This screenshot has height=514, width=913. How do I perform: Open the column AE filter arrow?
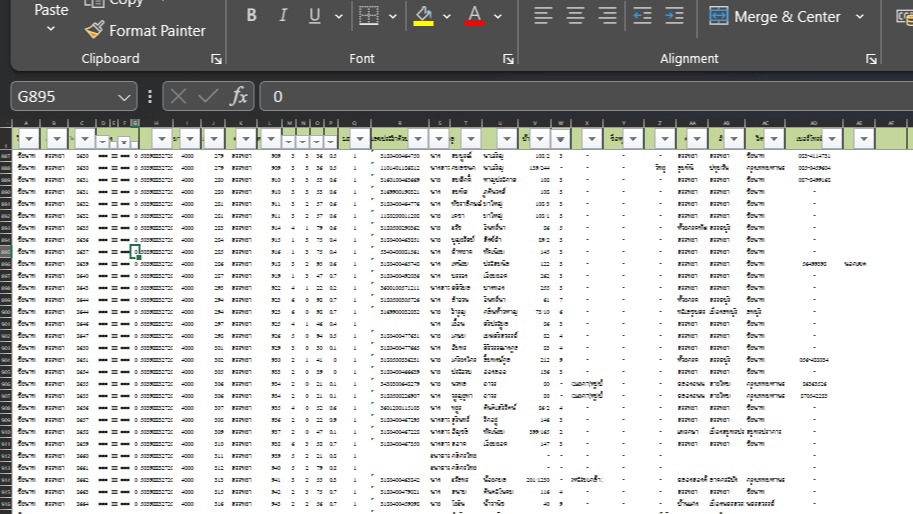click(864, 139)
